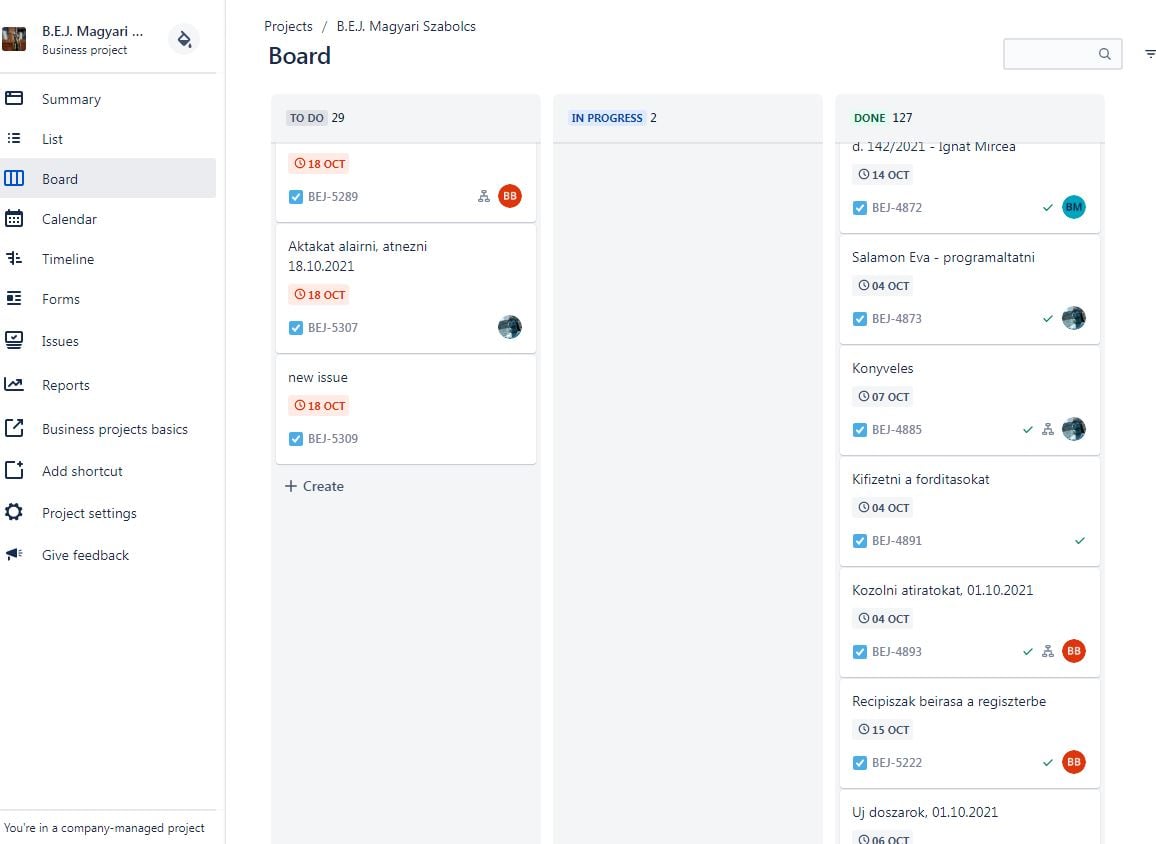Click the done checkmark on BEJ-4891
This screenshot has height=844, width=1156.
[1080, 540]
